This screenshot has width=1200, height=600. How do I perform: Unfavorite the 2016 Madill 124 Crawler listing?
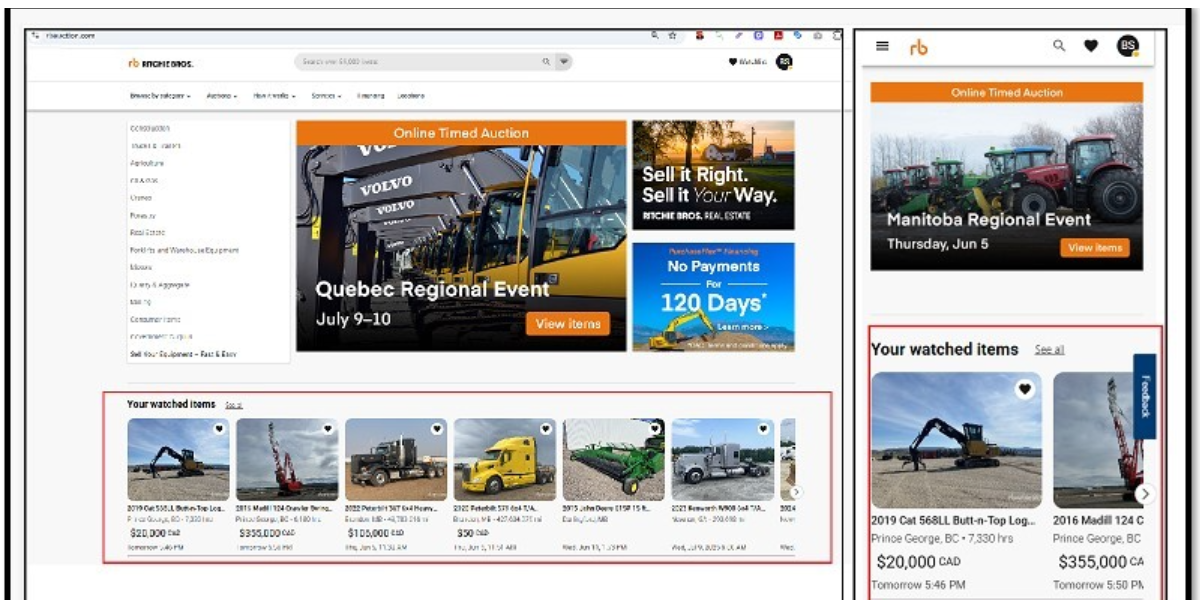coord(327,428)
